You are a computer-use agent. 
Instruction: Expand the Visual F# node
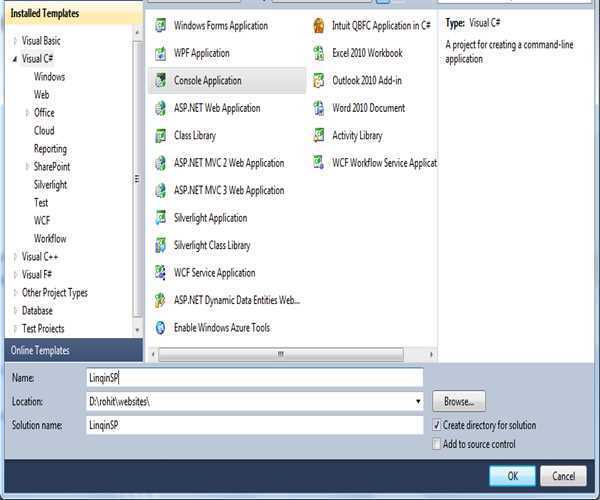(15, 275)
